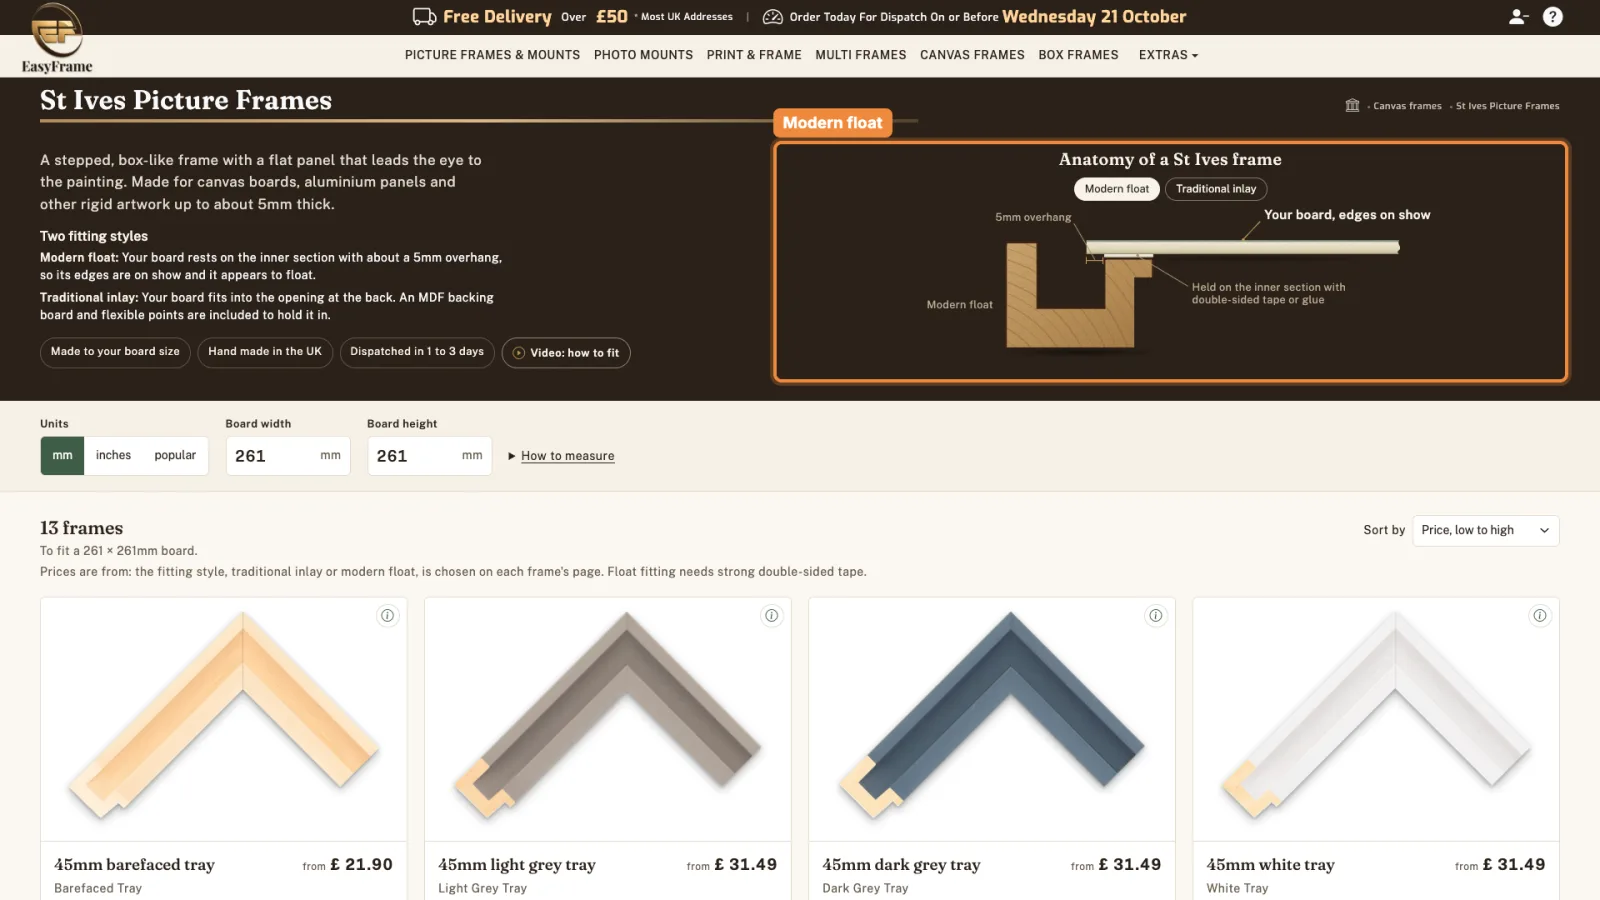The height and width of the screenshot is (900, 1600).
Task: Open the user account icon
Action: point(1518,17)
